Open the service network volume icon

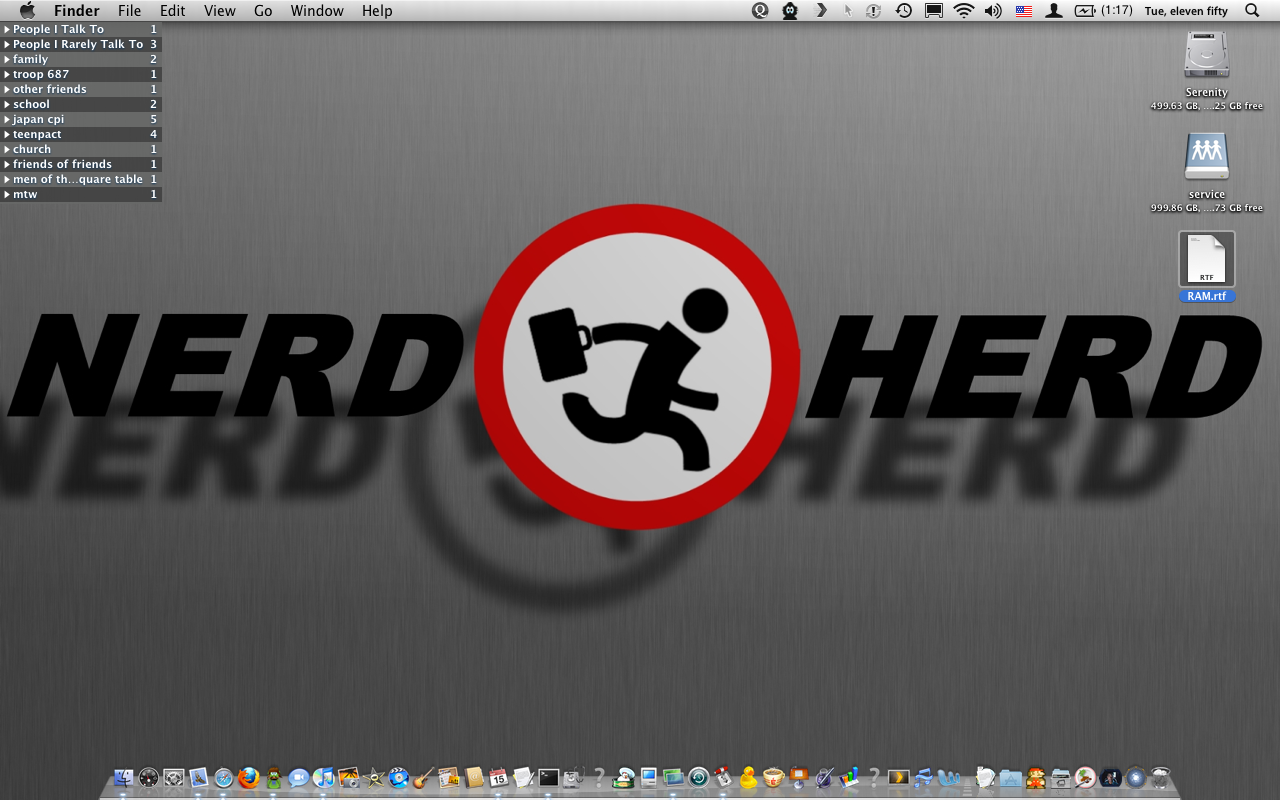click(1206, 157)
